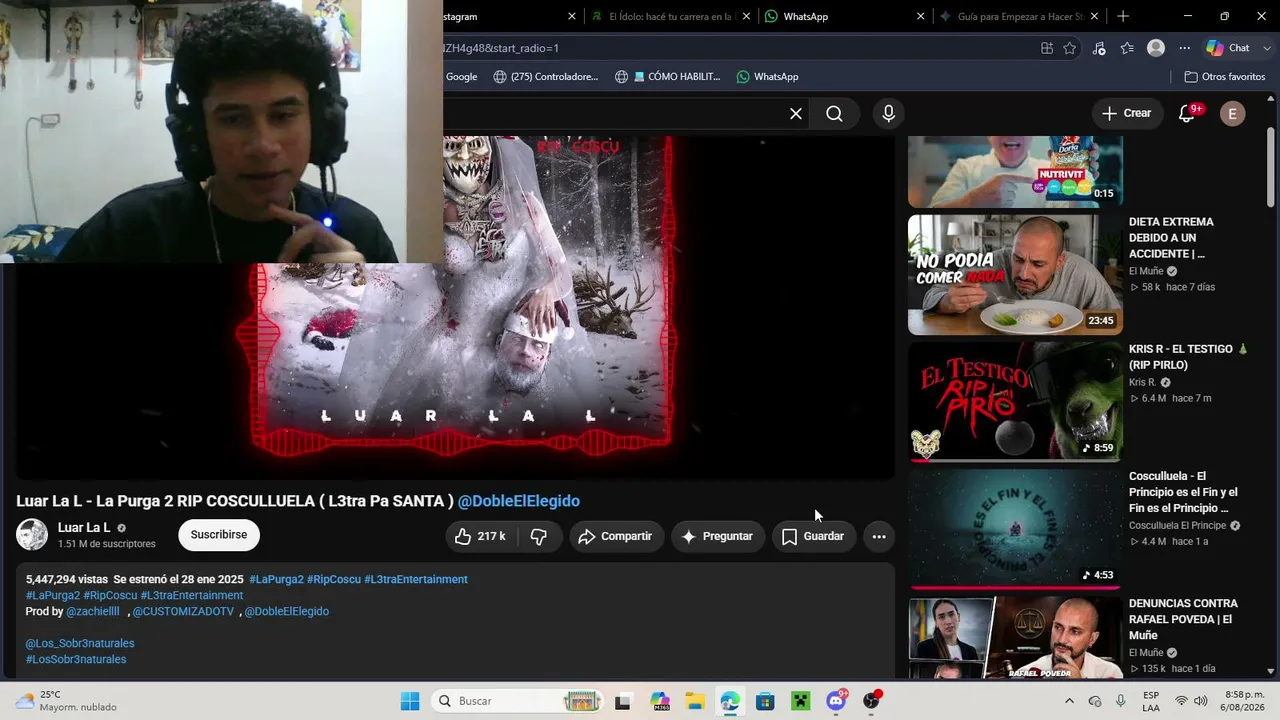
Task: Show hidden system tray icons
Action: click(1069, 701)
